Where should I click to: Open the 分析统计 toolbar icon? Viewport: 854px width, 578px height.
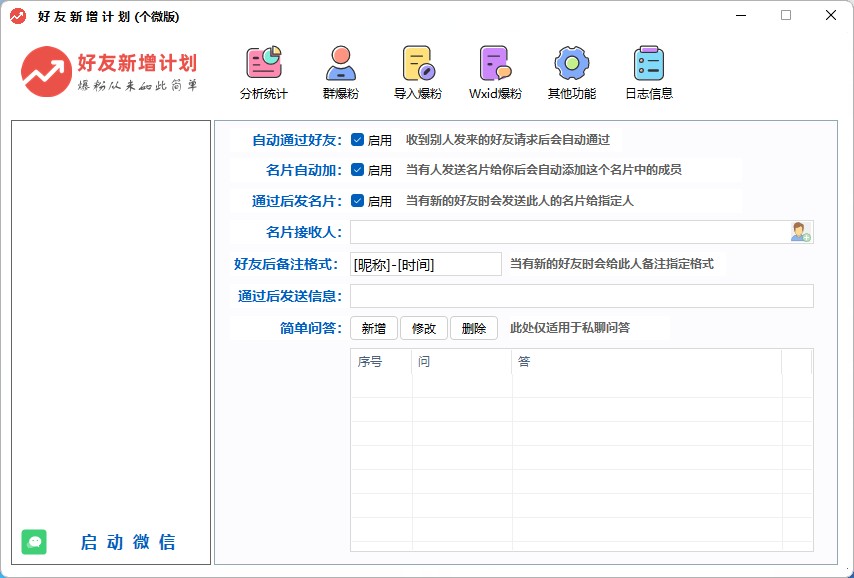click(x=264, y=64)
